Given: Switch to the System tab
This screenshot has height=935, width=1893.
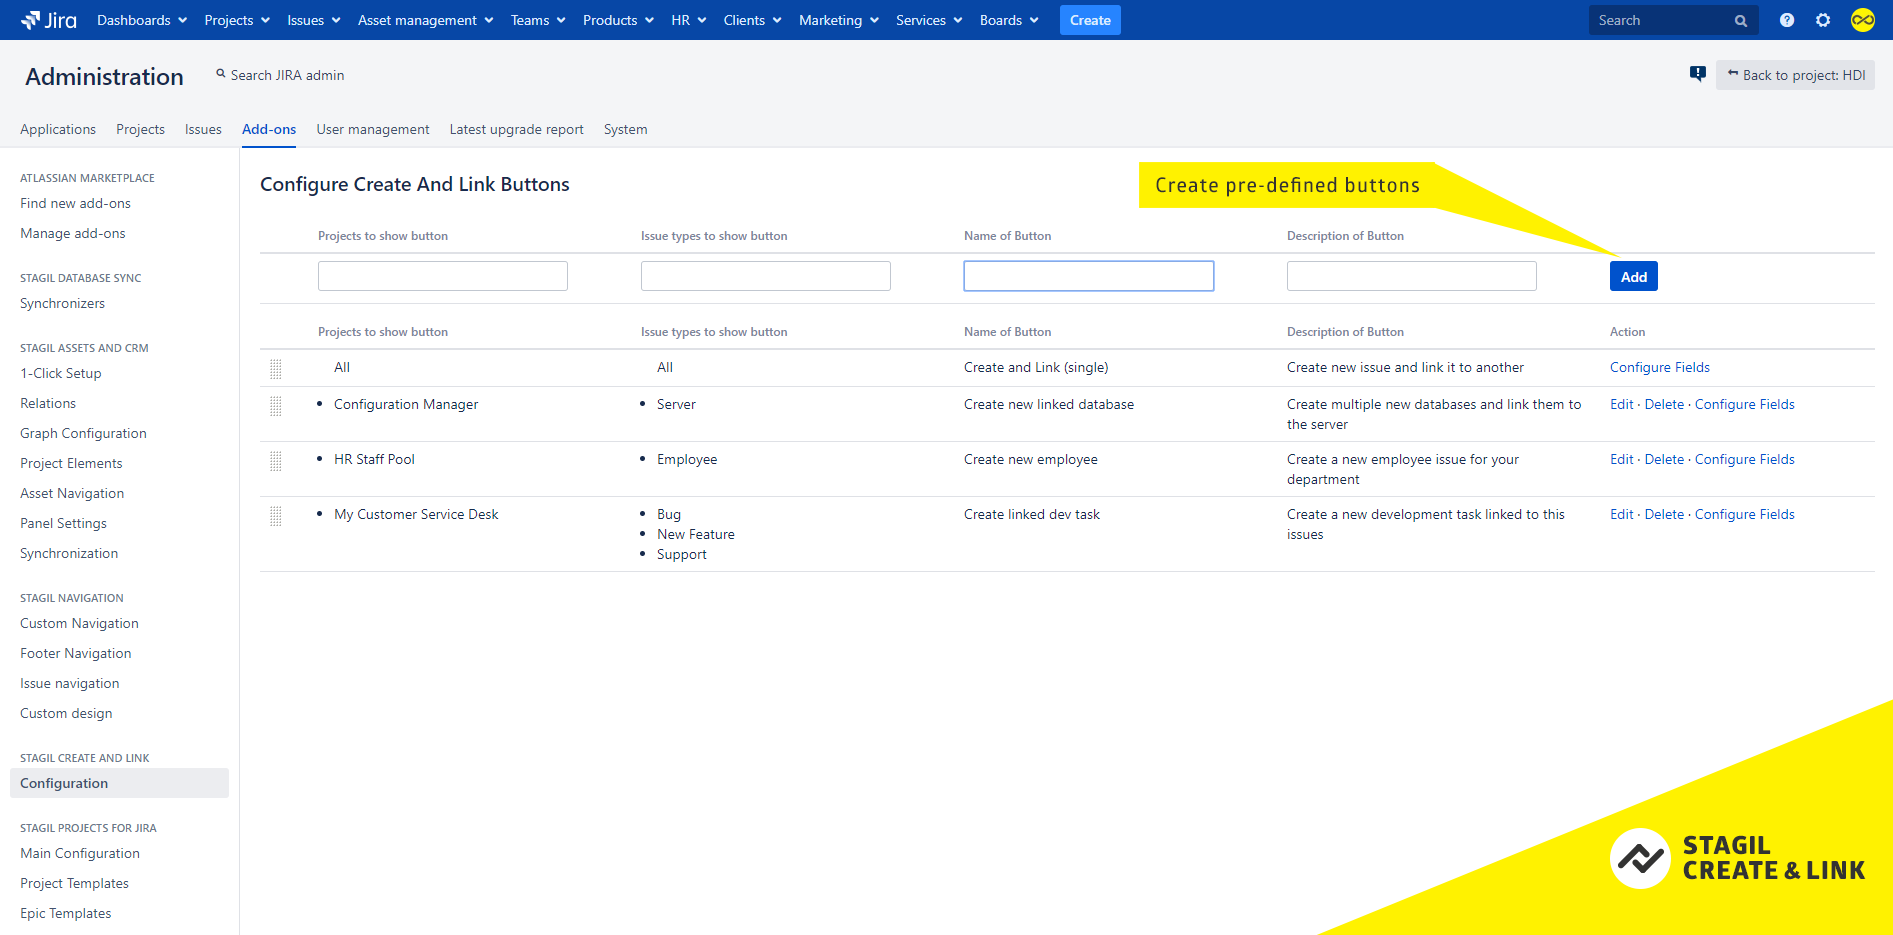Looking at the screenshot, I should (x=625, y=129).
